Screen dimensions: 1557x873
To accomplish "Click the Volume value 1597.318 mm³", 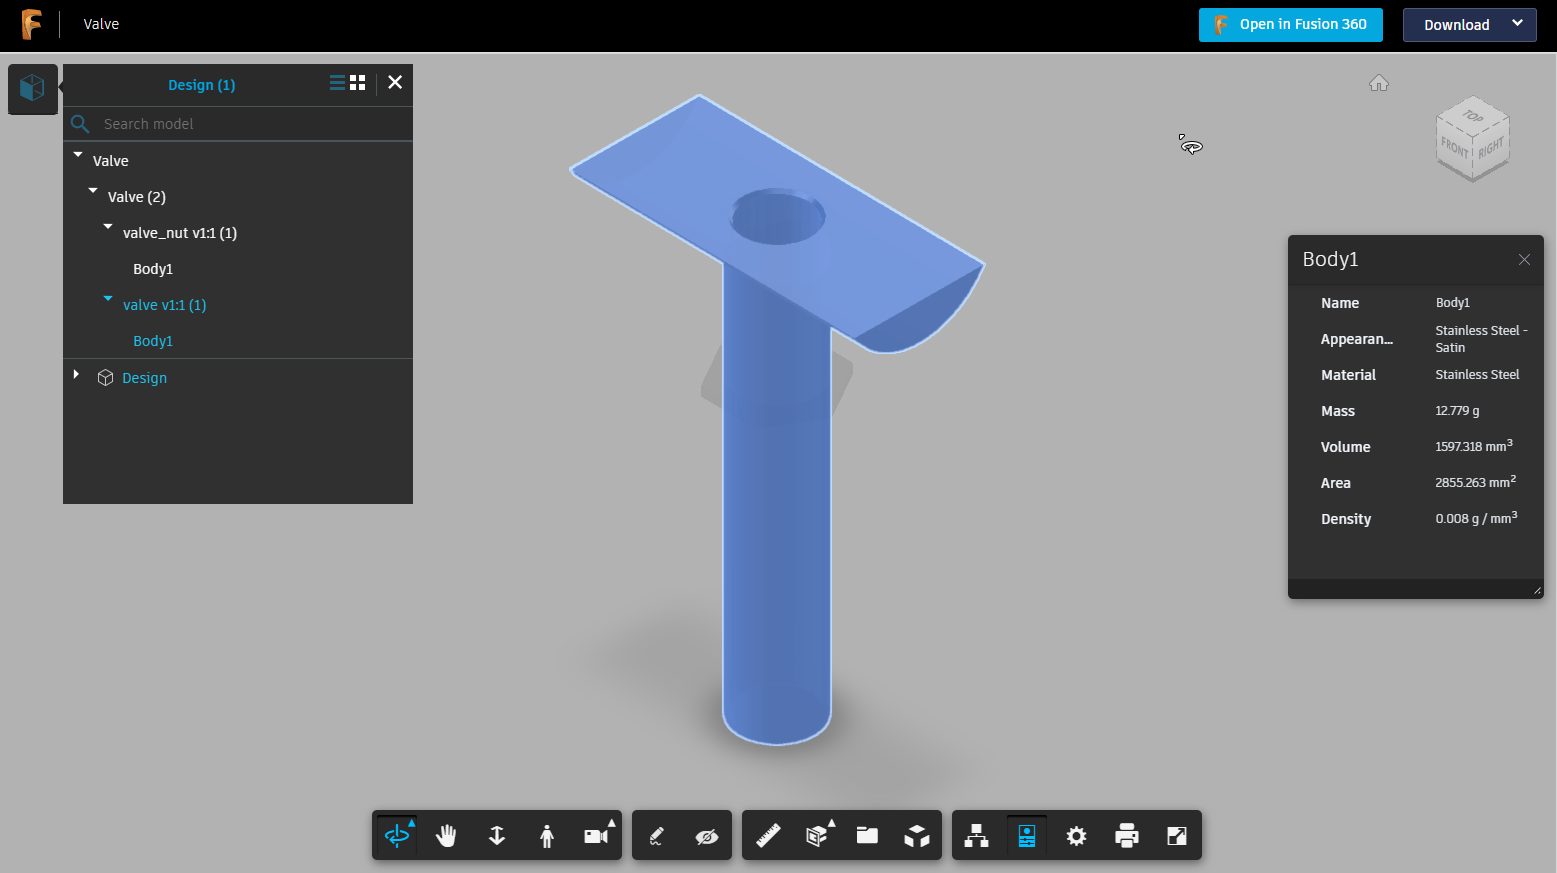I will pos(1474,446).
